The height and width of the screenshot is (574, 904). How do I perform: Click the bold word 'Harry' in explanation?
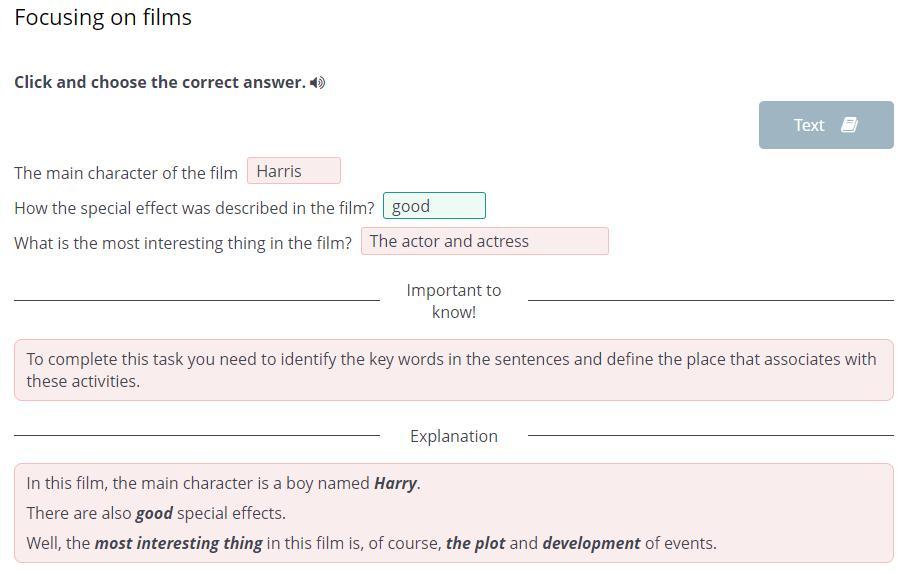point(396,483)
